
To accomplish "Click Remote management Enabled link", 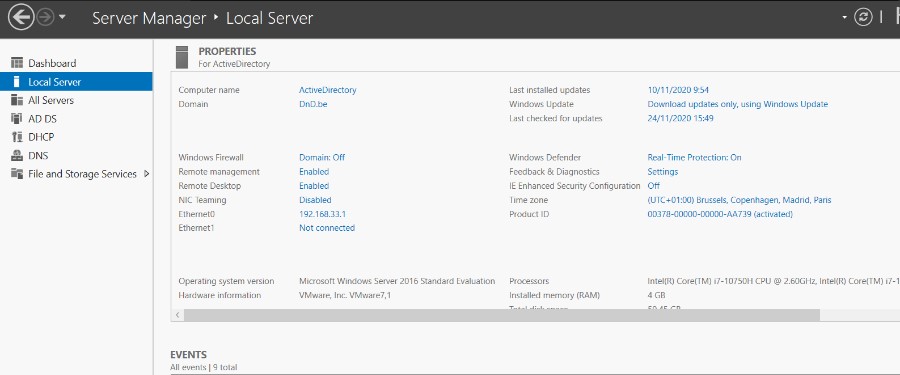I will click(x=314, y=172).
